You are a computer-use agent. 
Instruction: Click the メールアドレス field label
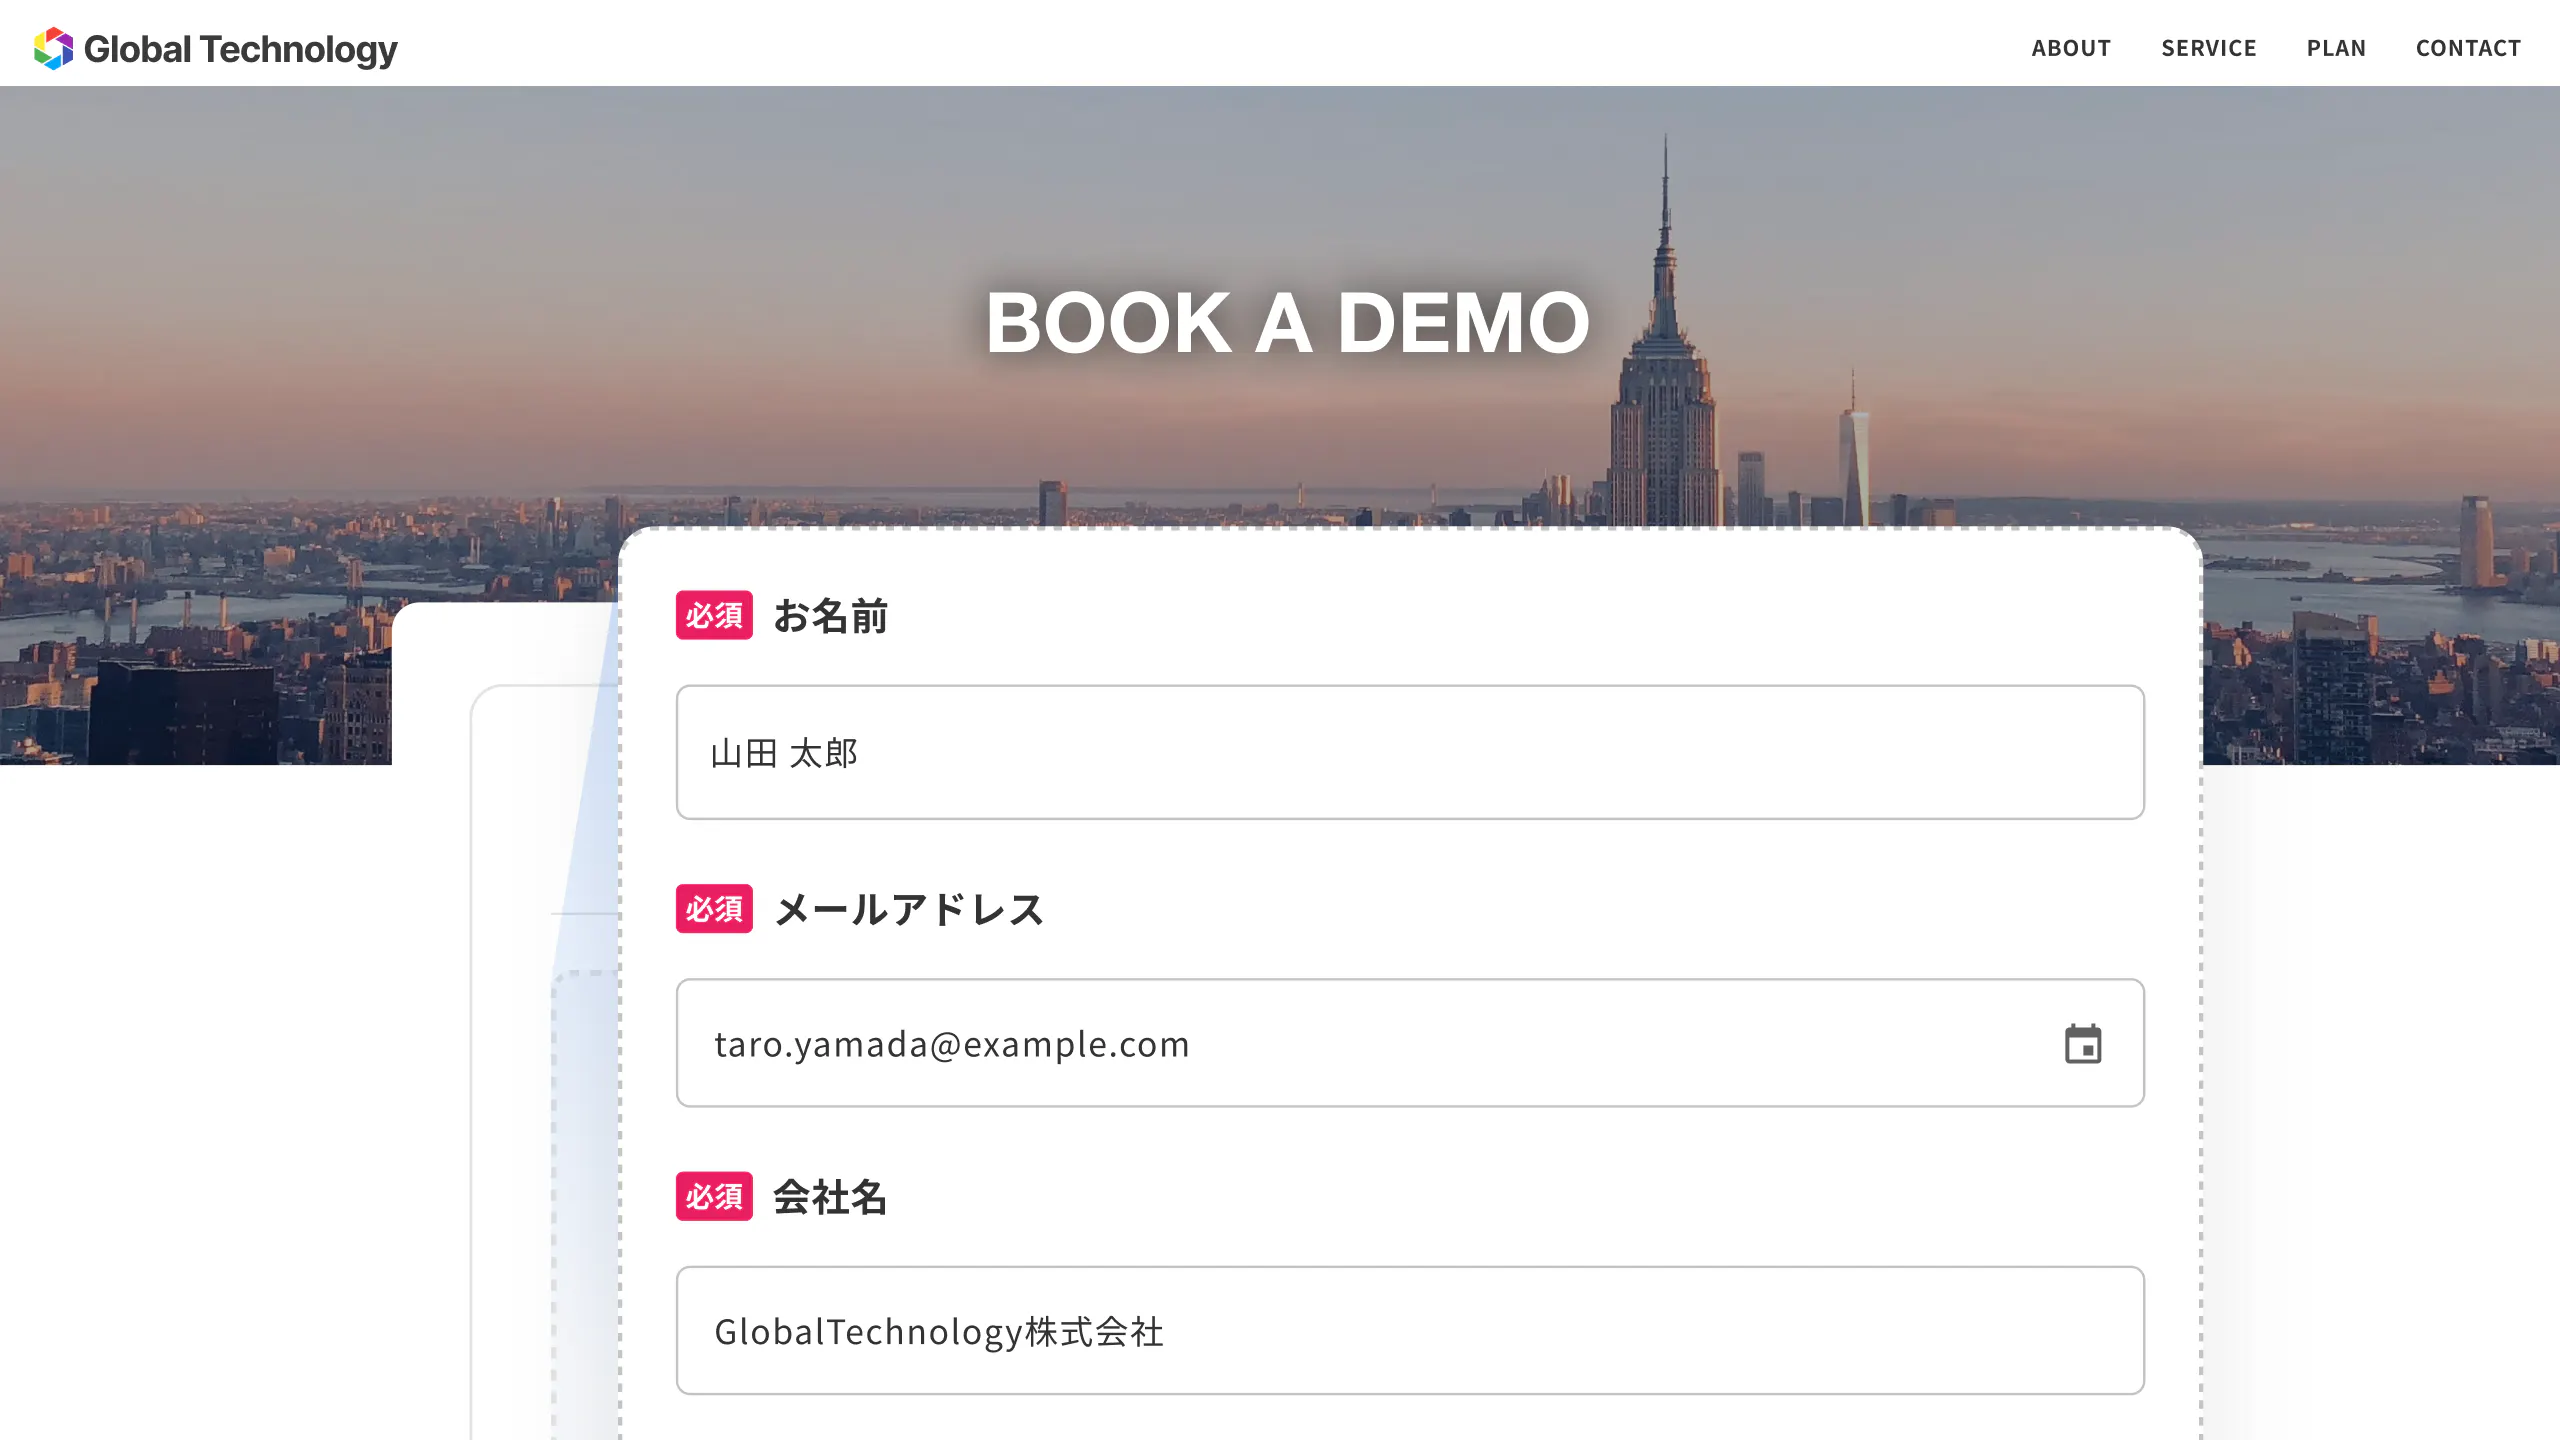click(908, 910)
